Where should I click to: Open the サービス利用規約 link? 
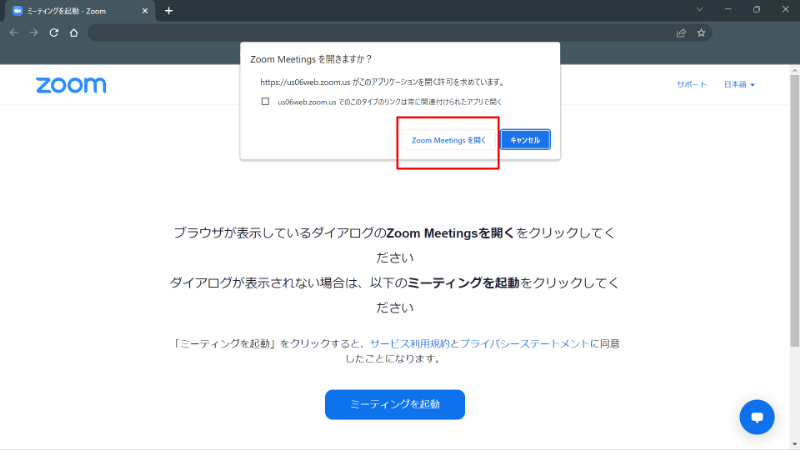409,343
